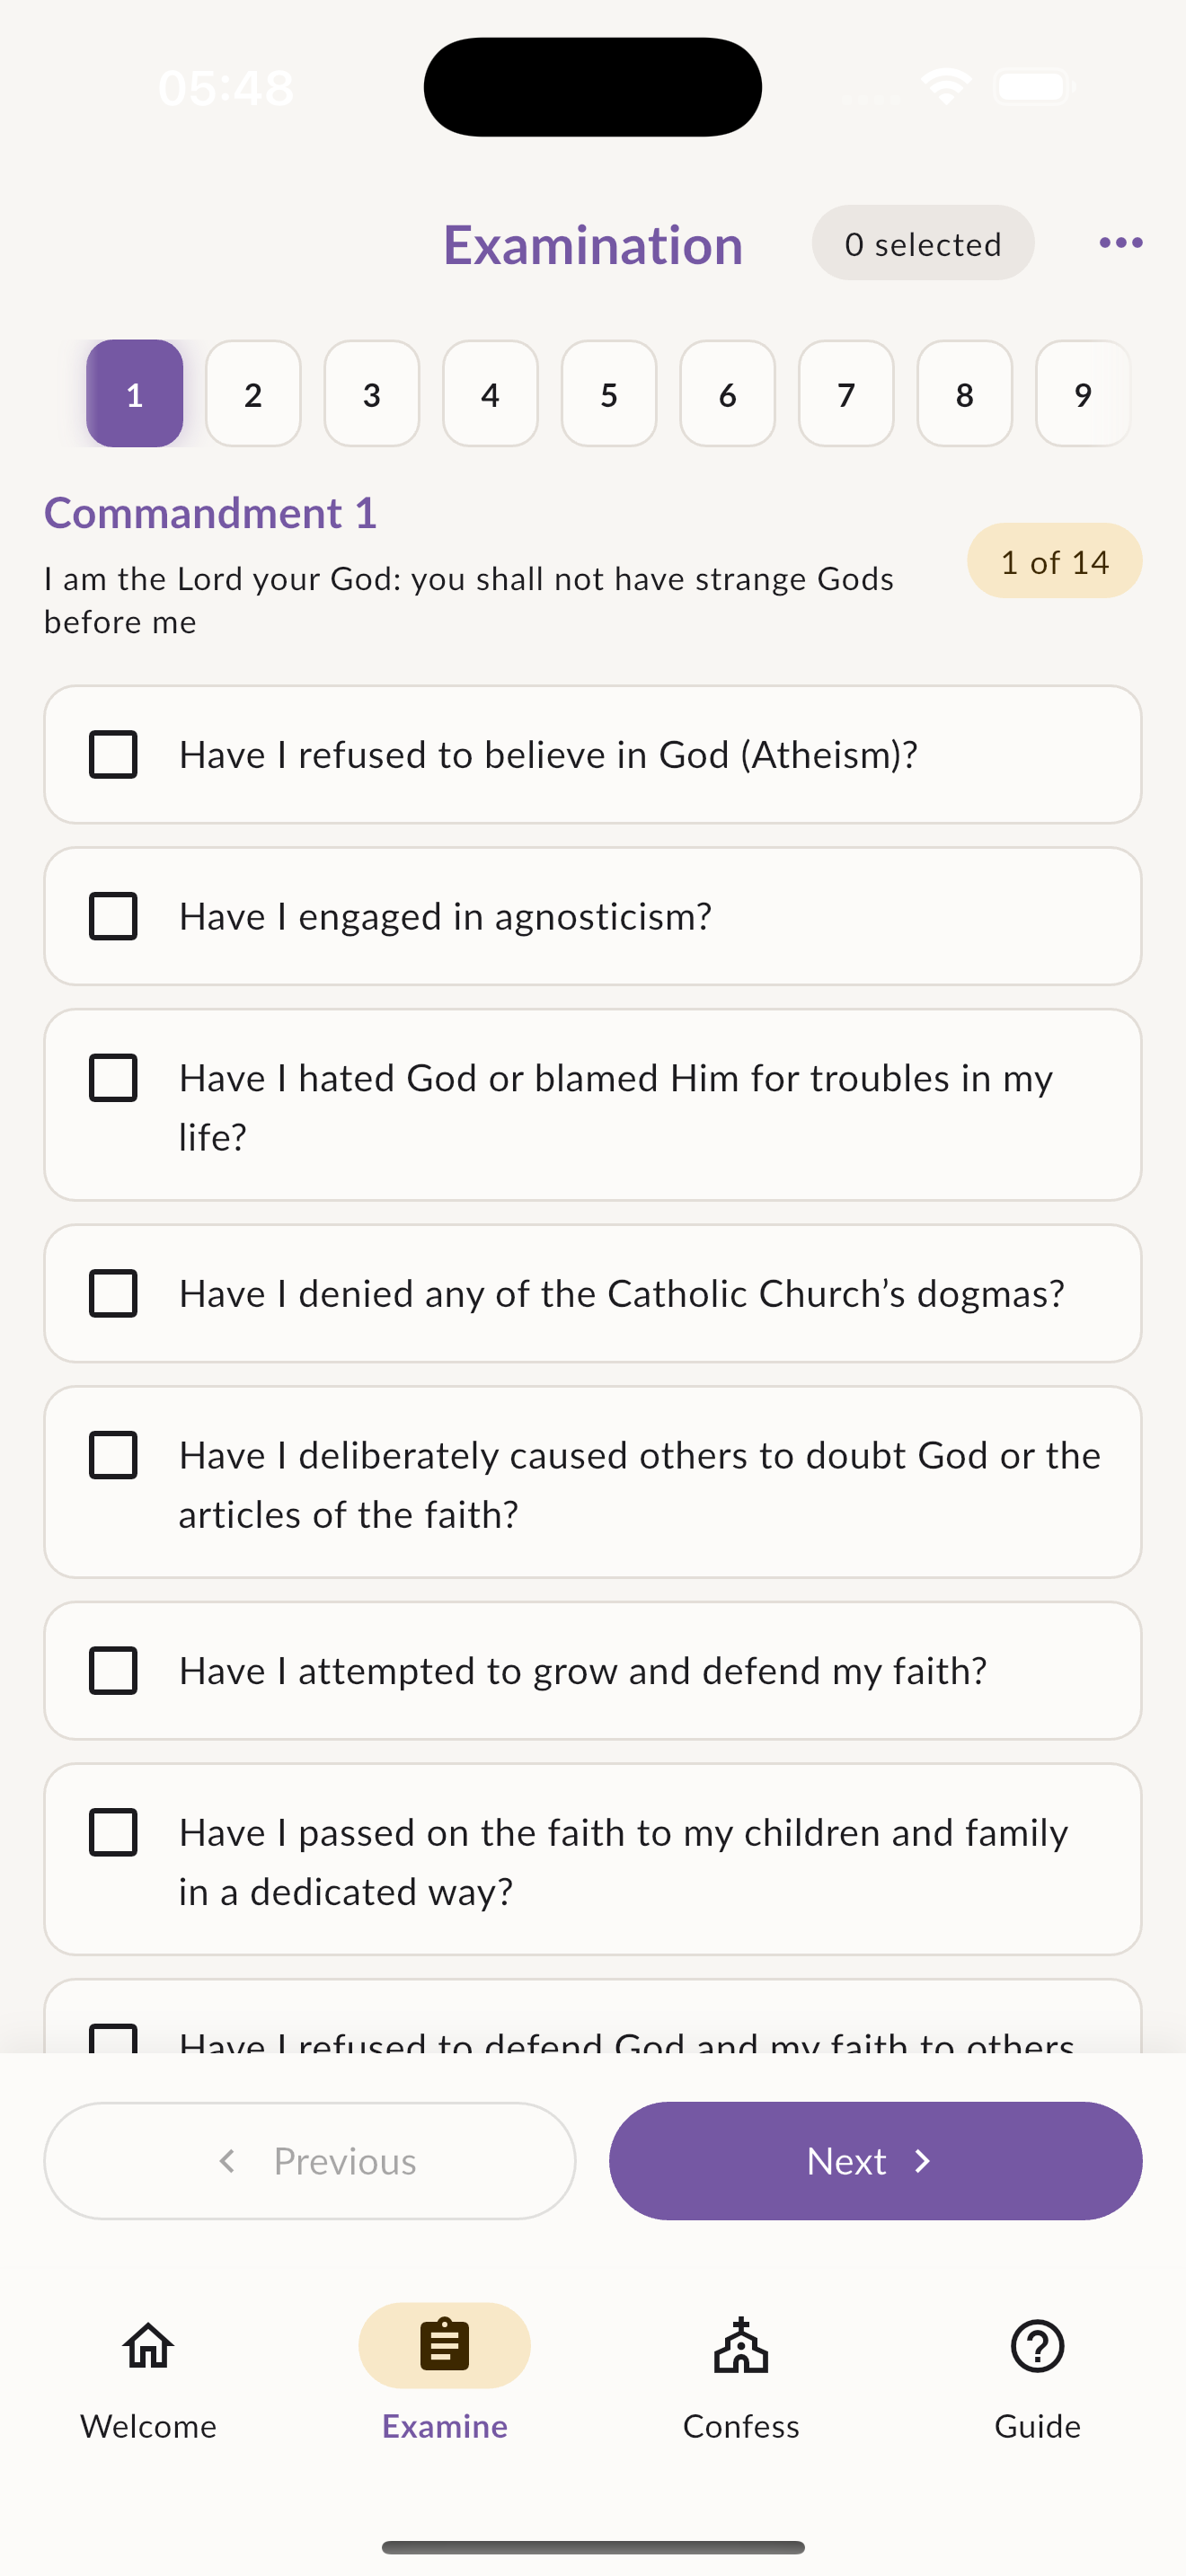The height and width of the screenshot is (2576, 1186).
Task: Tap the Examine clipboard icon
Action: click(444, 2346)
